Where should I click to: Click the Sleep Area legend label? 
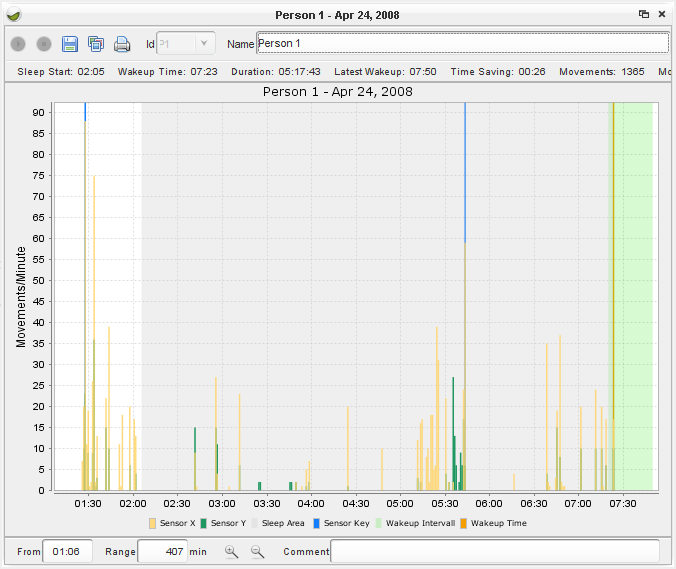pyautogui.click(x=283, y=523)
